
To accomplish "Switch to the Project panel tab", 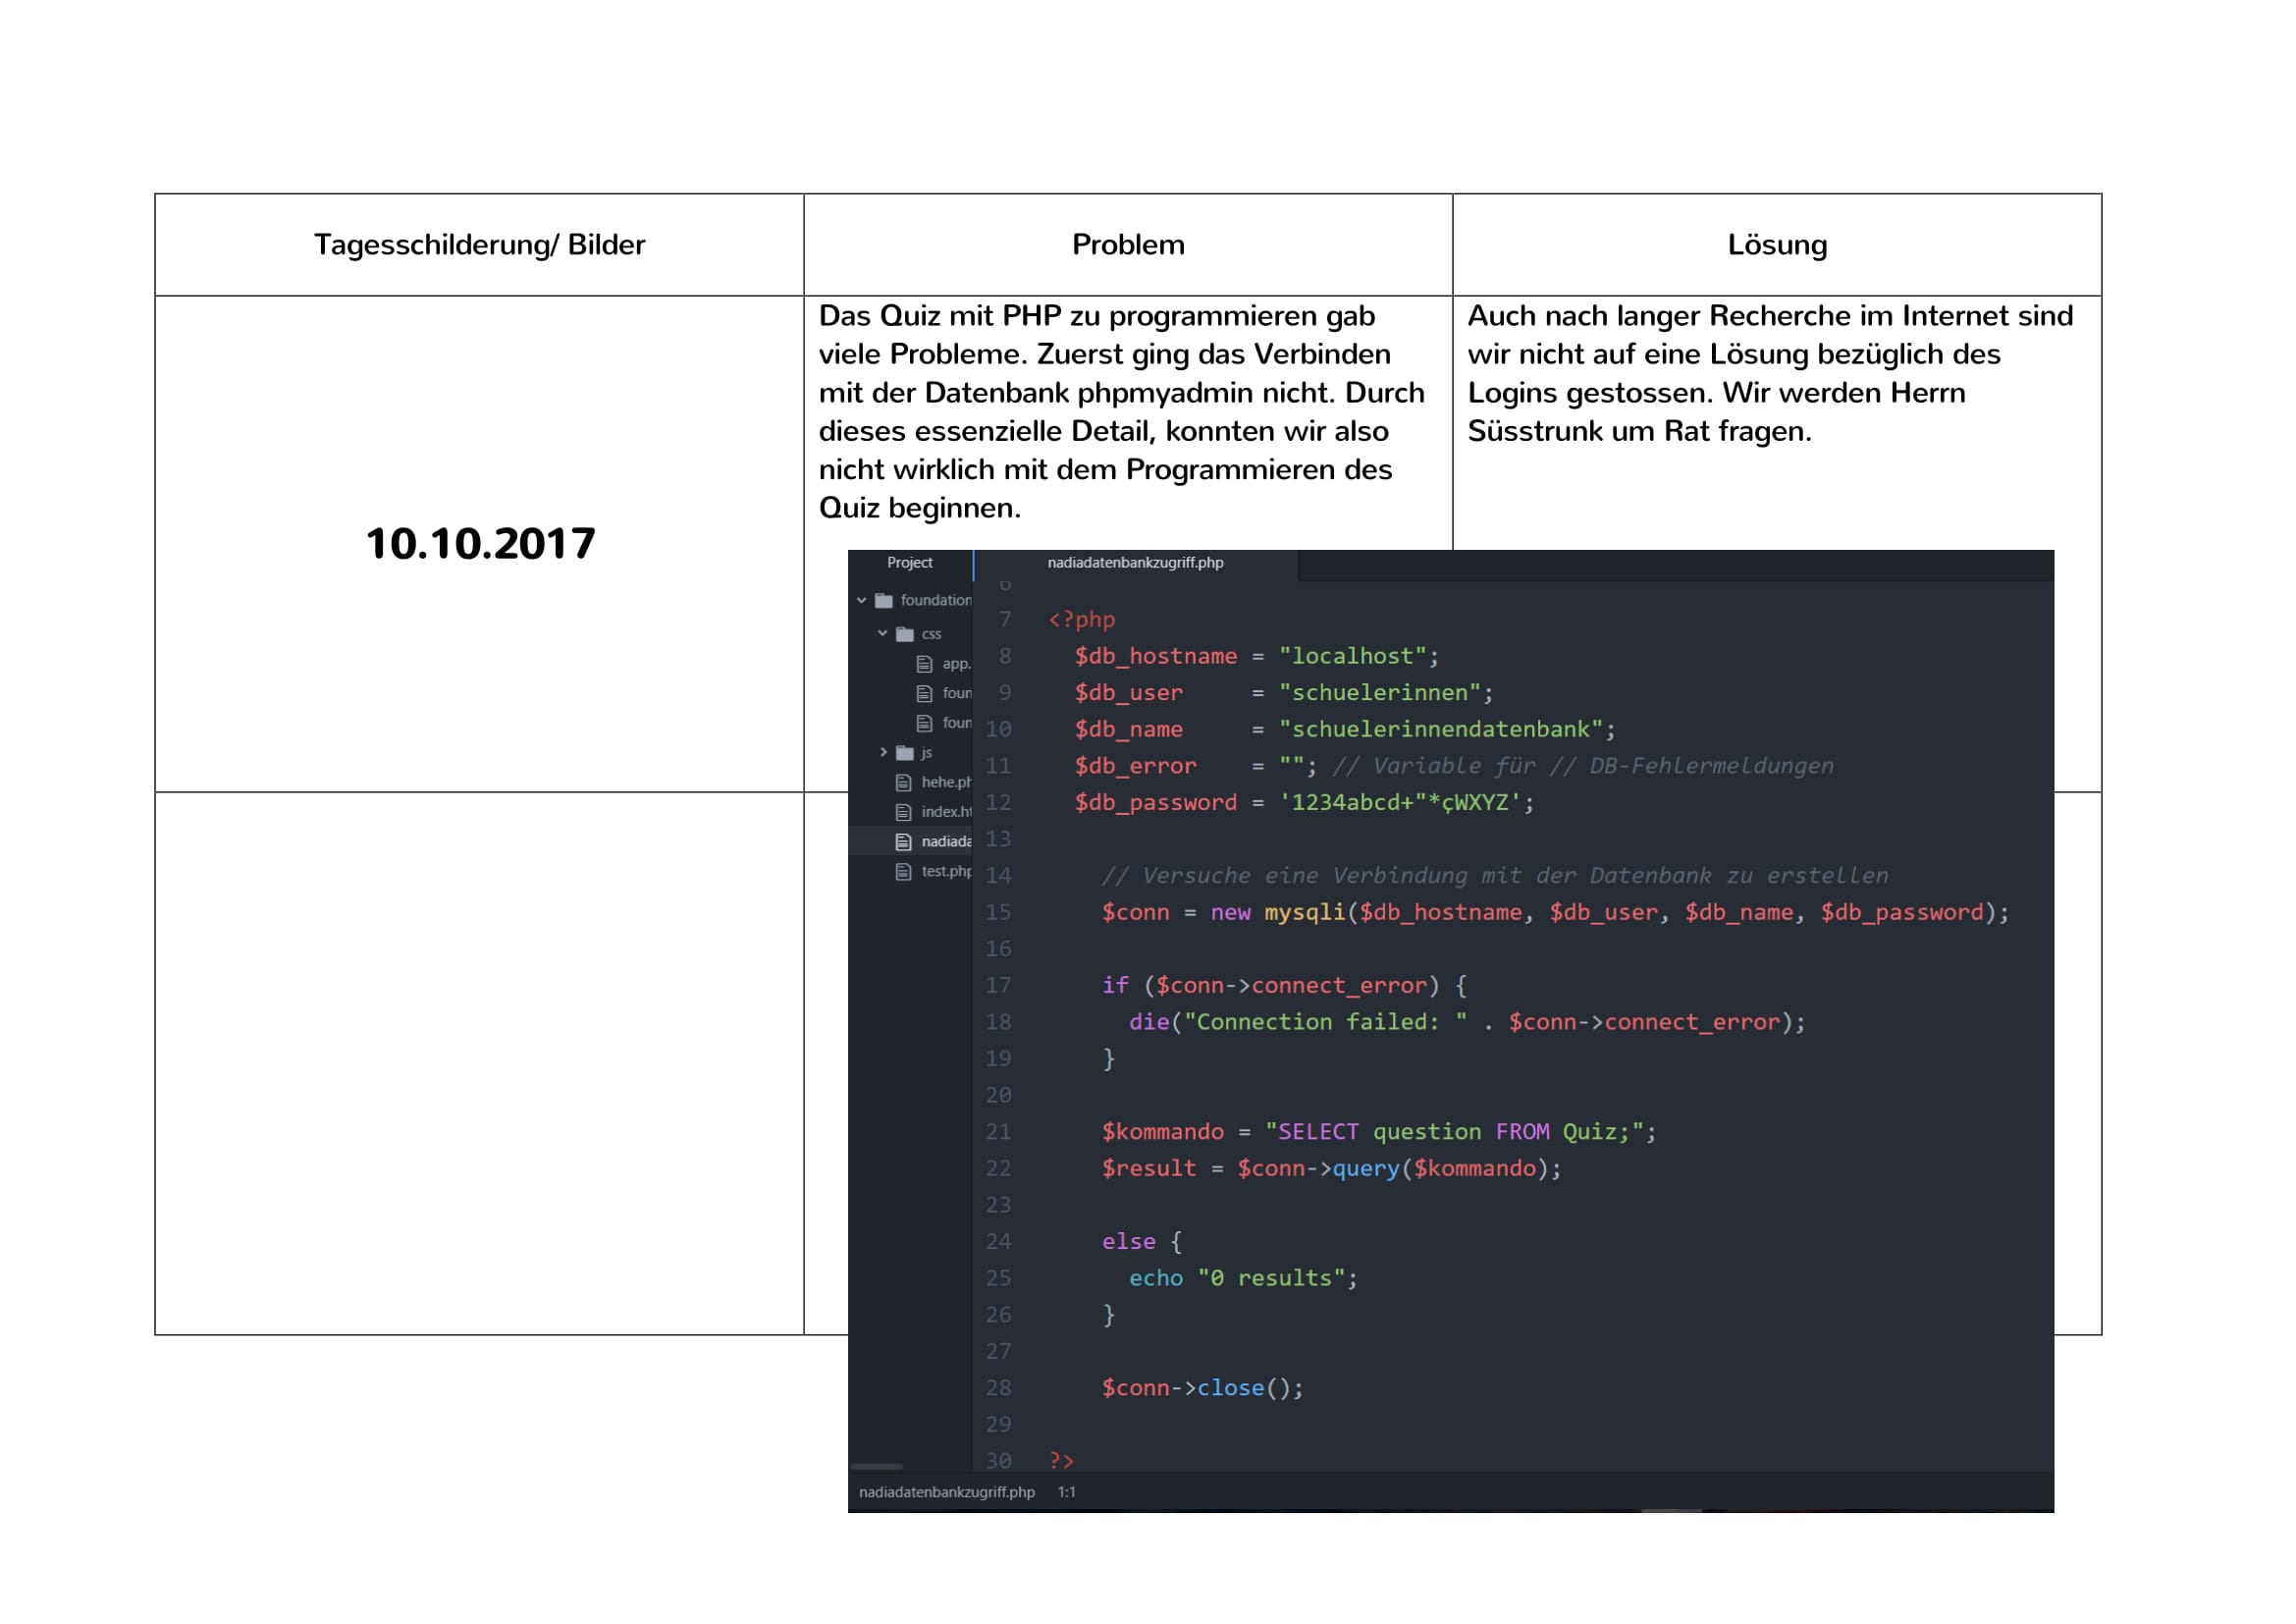I will (x=909, y=563).
